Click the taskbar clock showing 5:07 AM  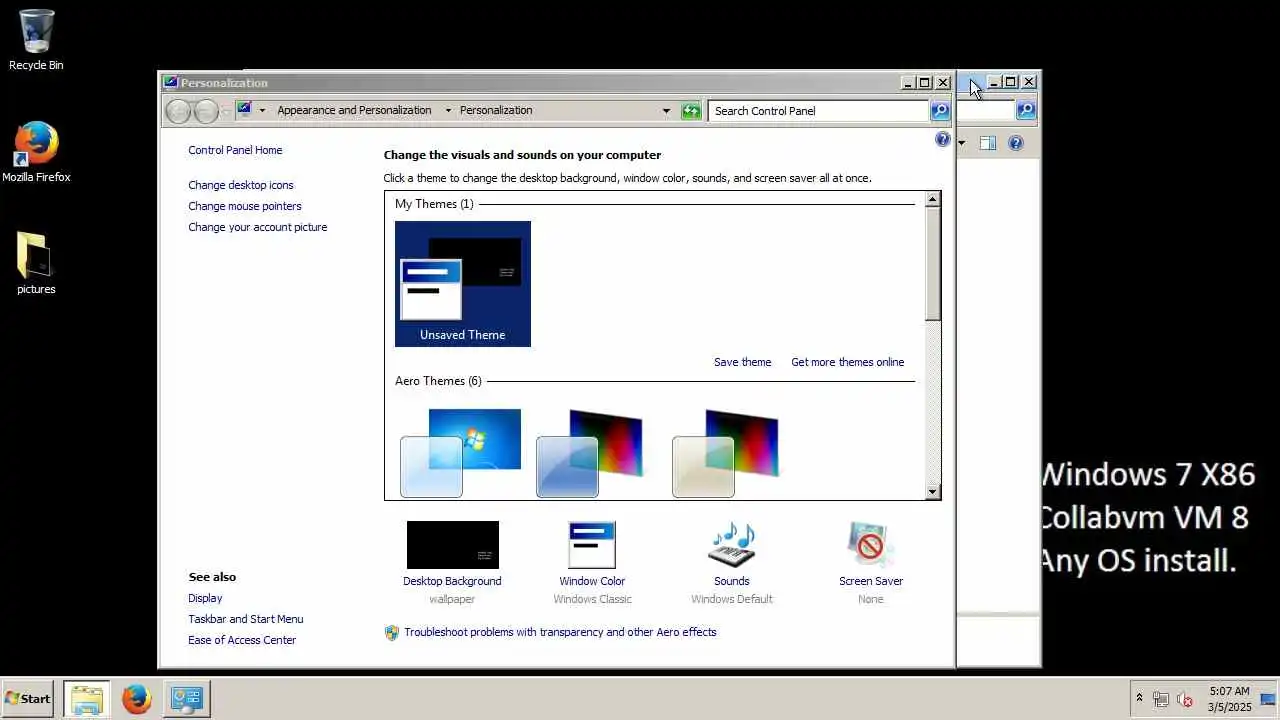click(x=1229, y=699)
